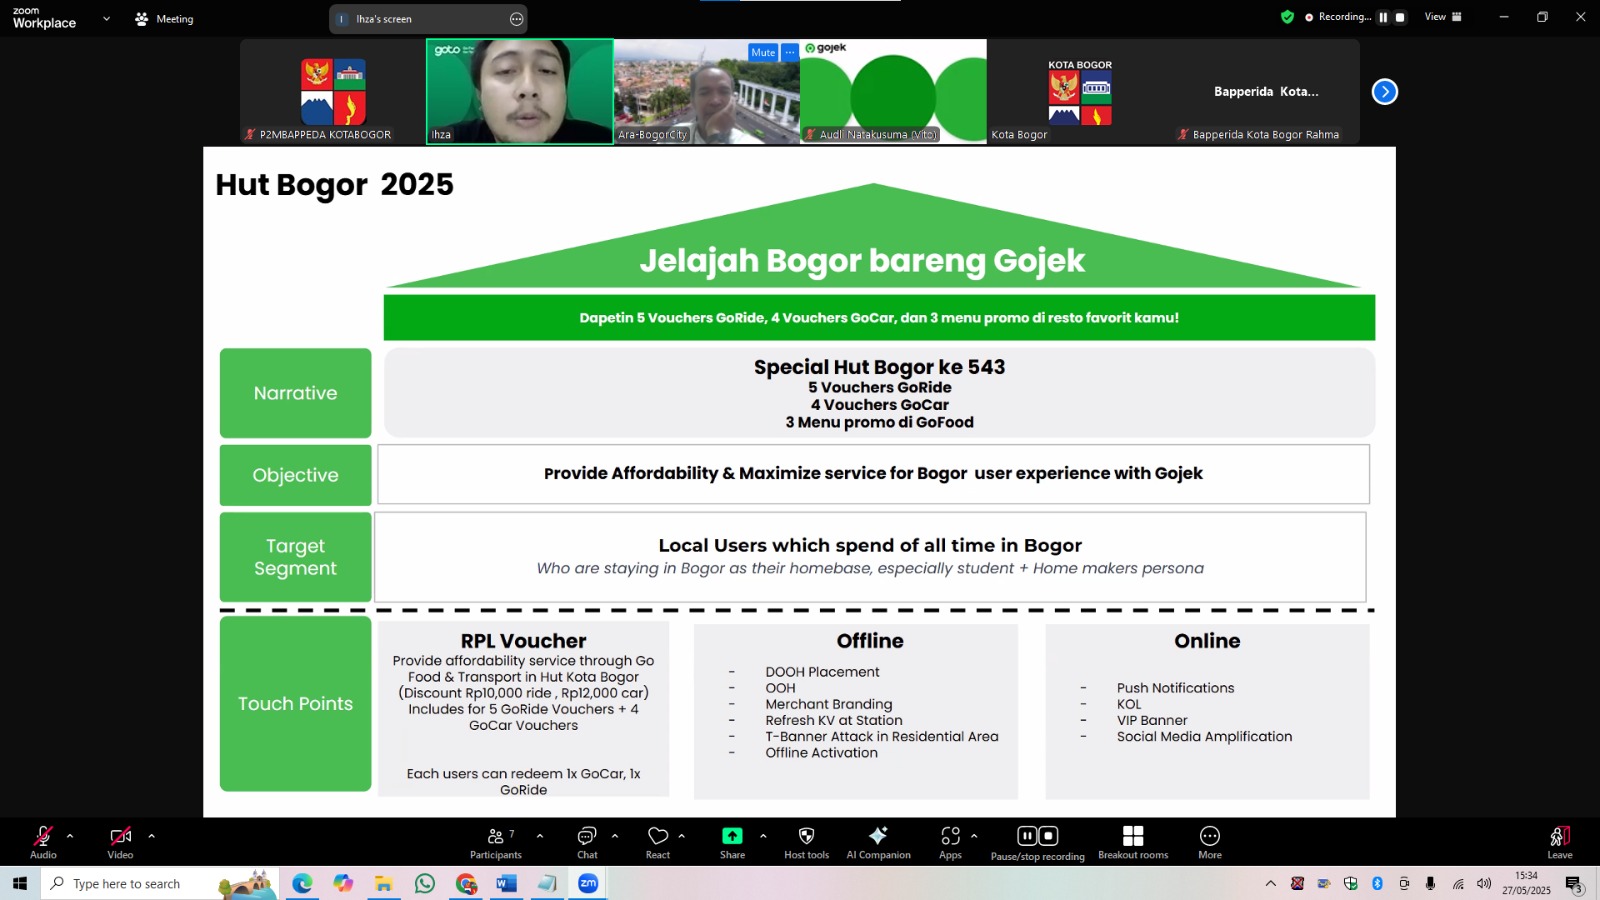
Task: Open the Wi-Fi network tray icon
Action: click(x=1458, y=883)
